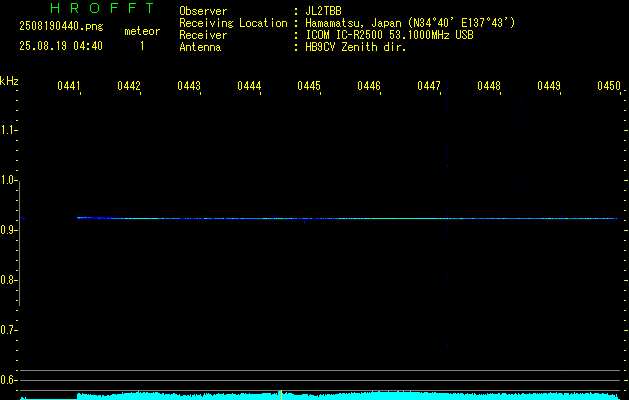Click the observer callsign JL2TBB
This screenshot has height=400, width=629.
(323, 11)
